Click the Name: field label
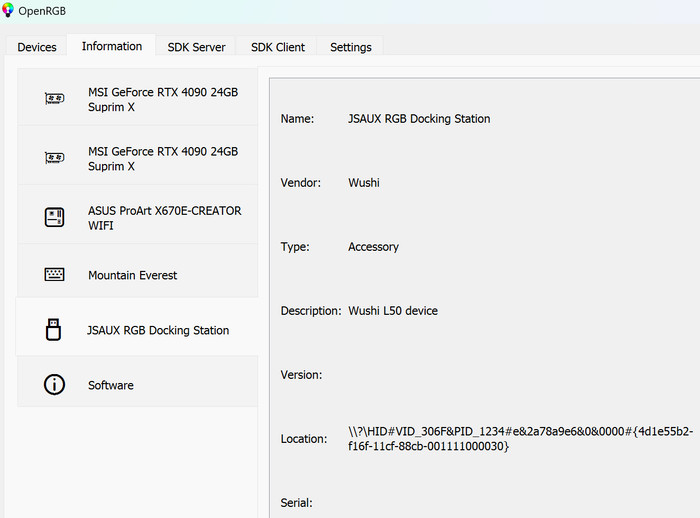This screenshot has width=700, height=518. [297, 118]
